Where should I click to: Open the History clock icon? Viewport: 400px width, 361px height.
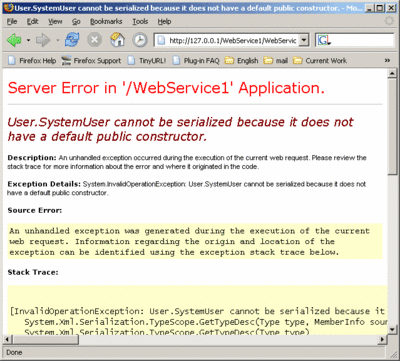pyautogui.click(x=140, y=40)
